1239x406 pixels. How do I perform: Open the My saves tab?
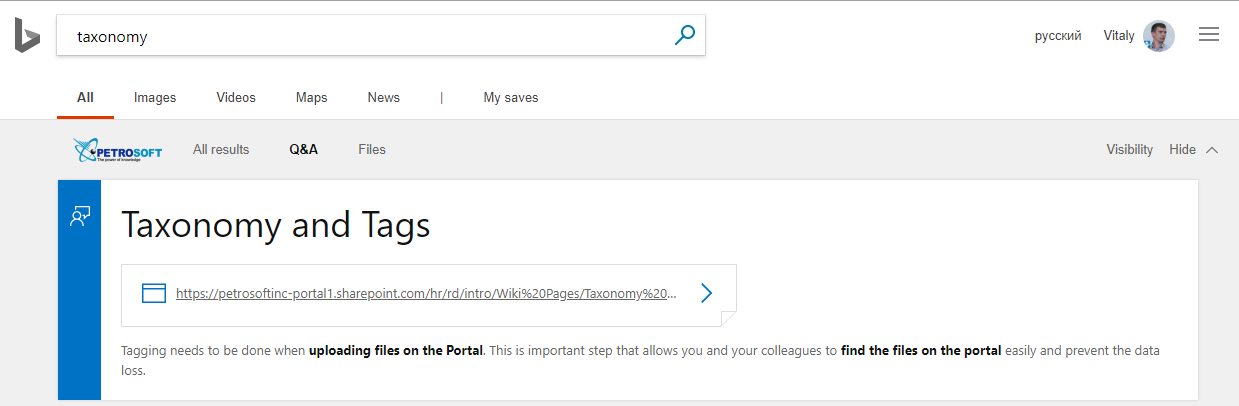click(511, 98)
